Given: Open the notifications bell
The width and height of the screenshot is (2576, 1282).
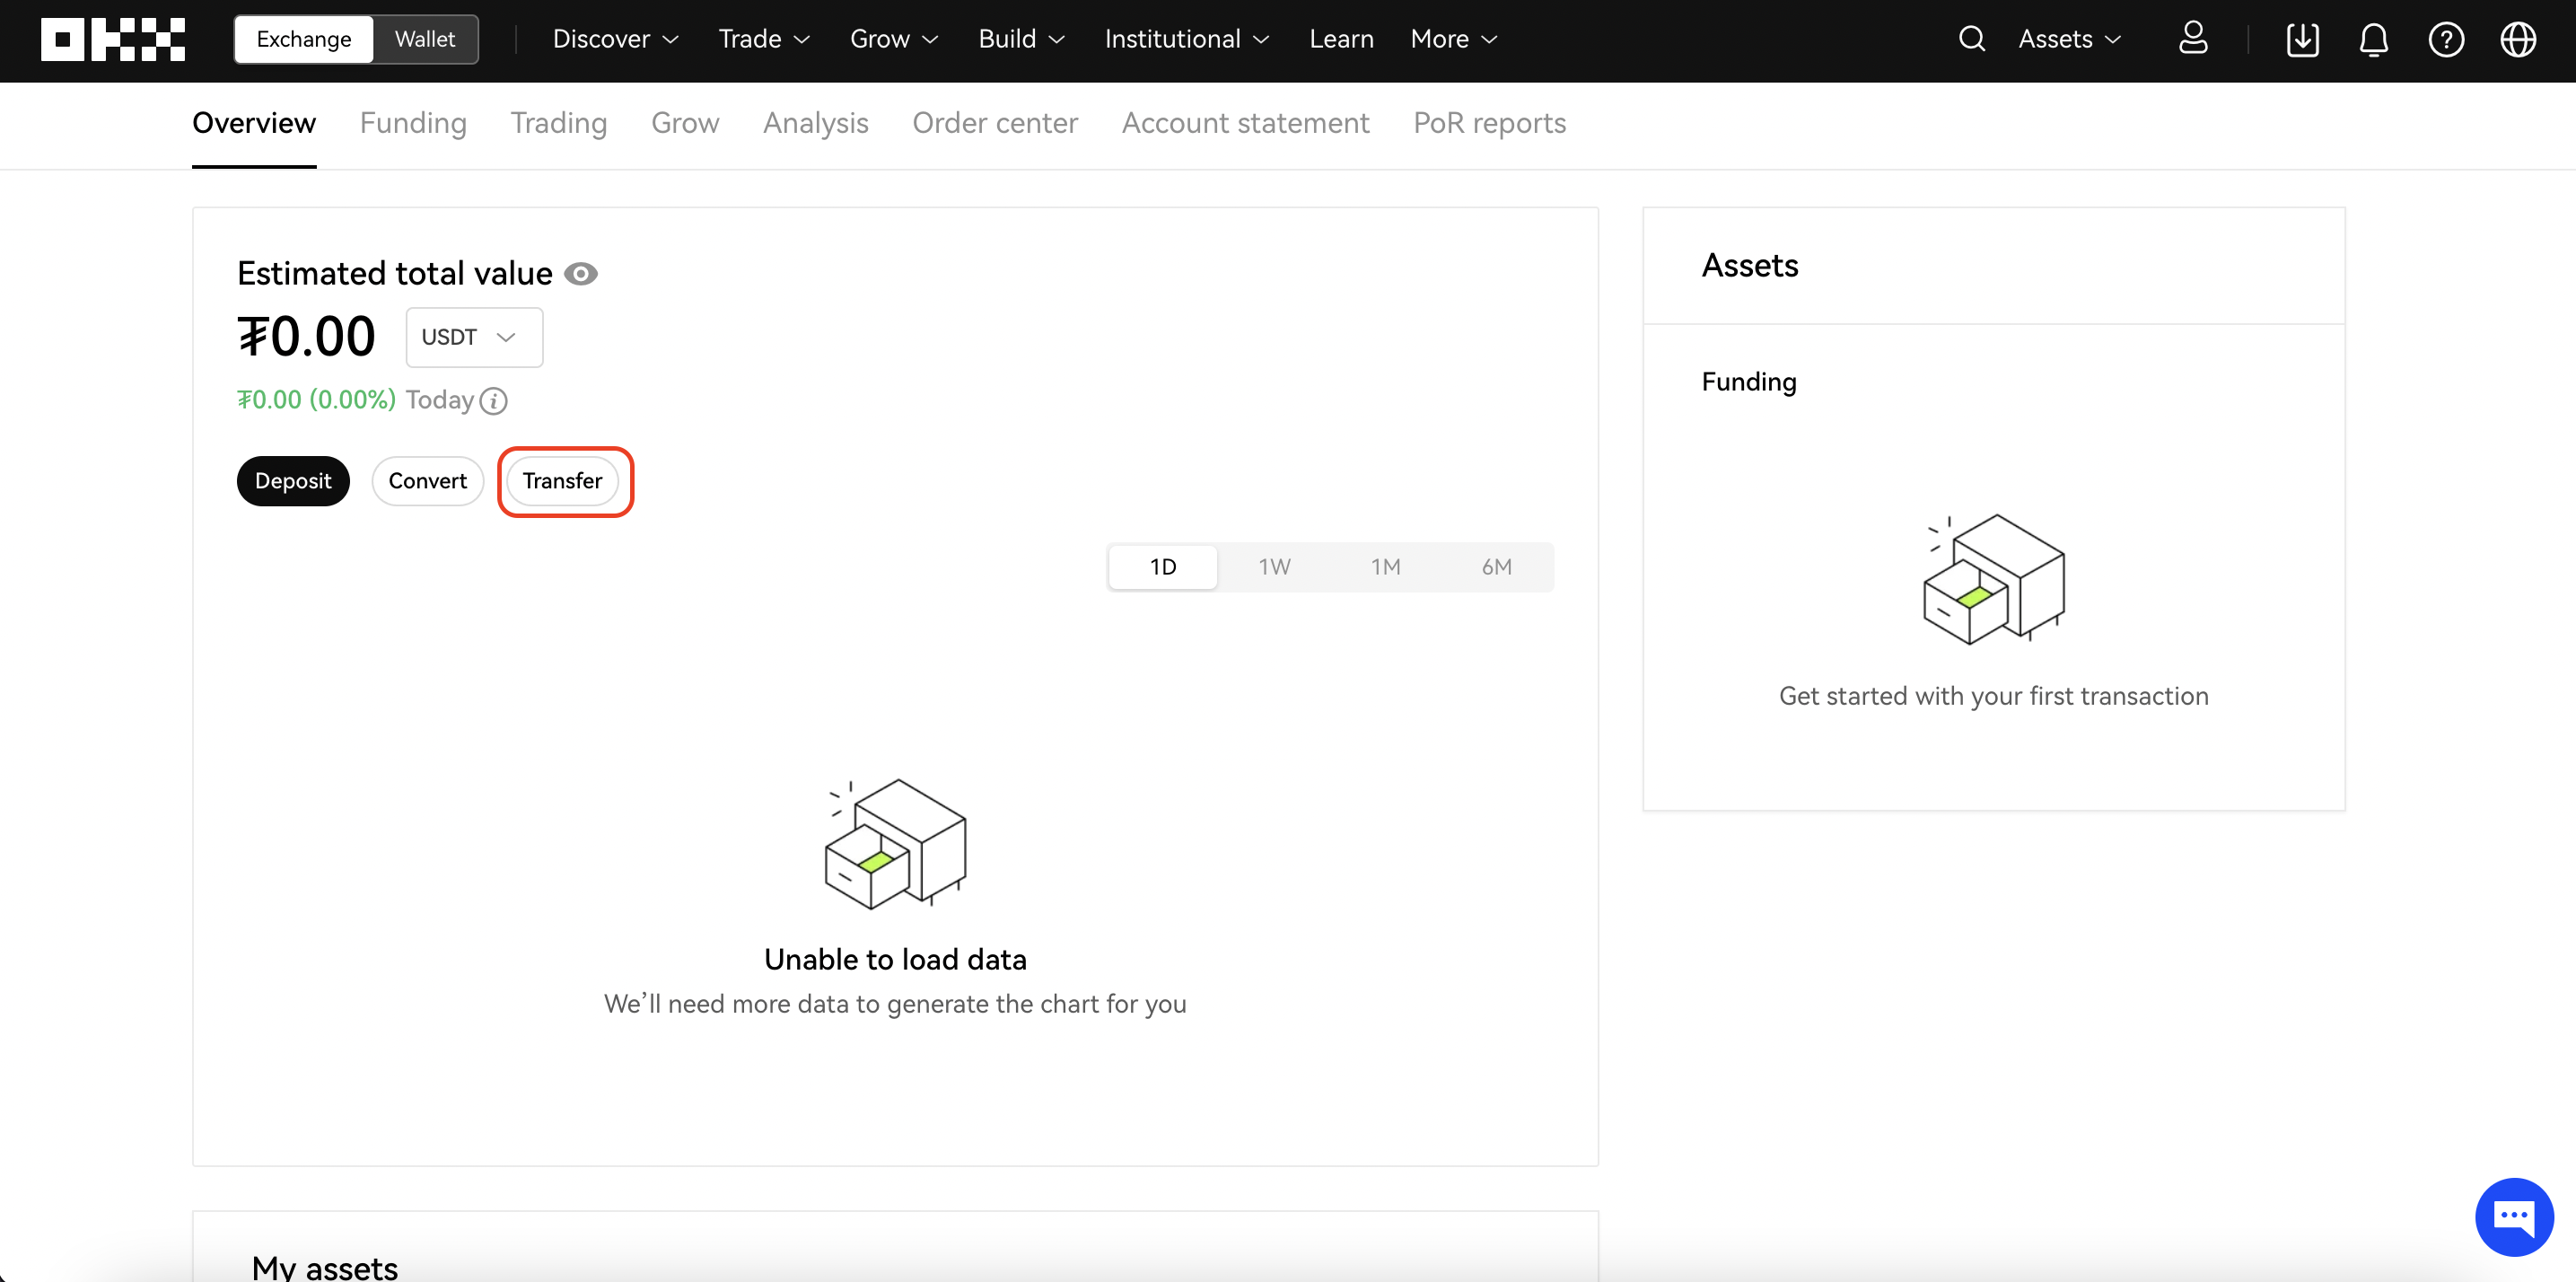Looking at the screenshot, I should pos(2374,39).
